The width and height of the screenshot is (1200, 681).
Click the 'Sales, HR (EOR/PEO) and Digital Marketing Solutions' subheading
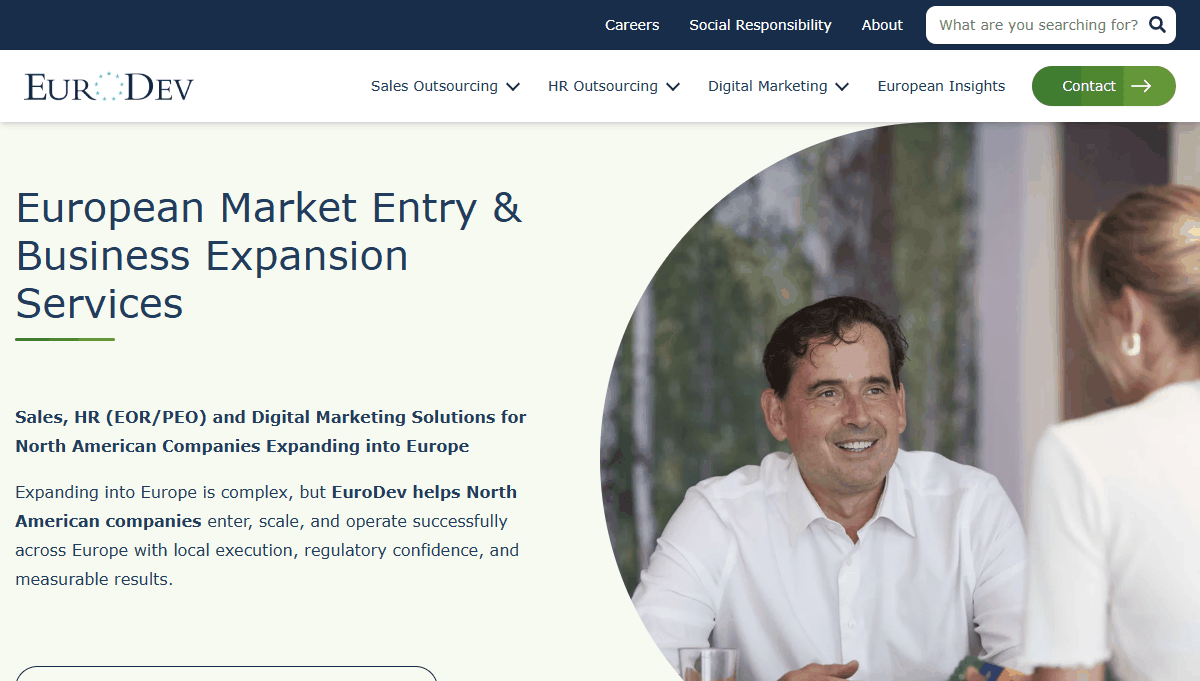(x=271, y=431)
